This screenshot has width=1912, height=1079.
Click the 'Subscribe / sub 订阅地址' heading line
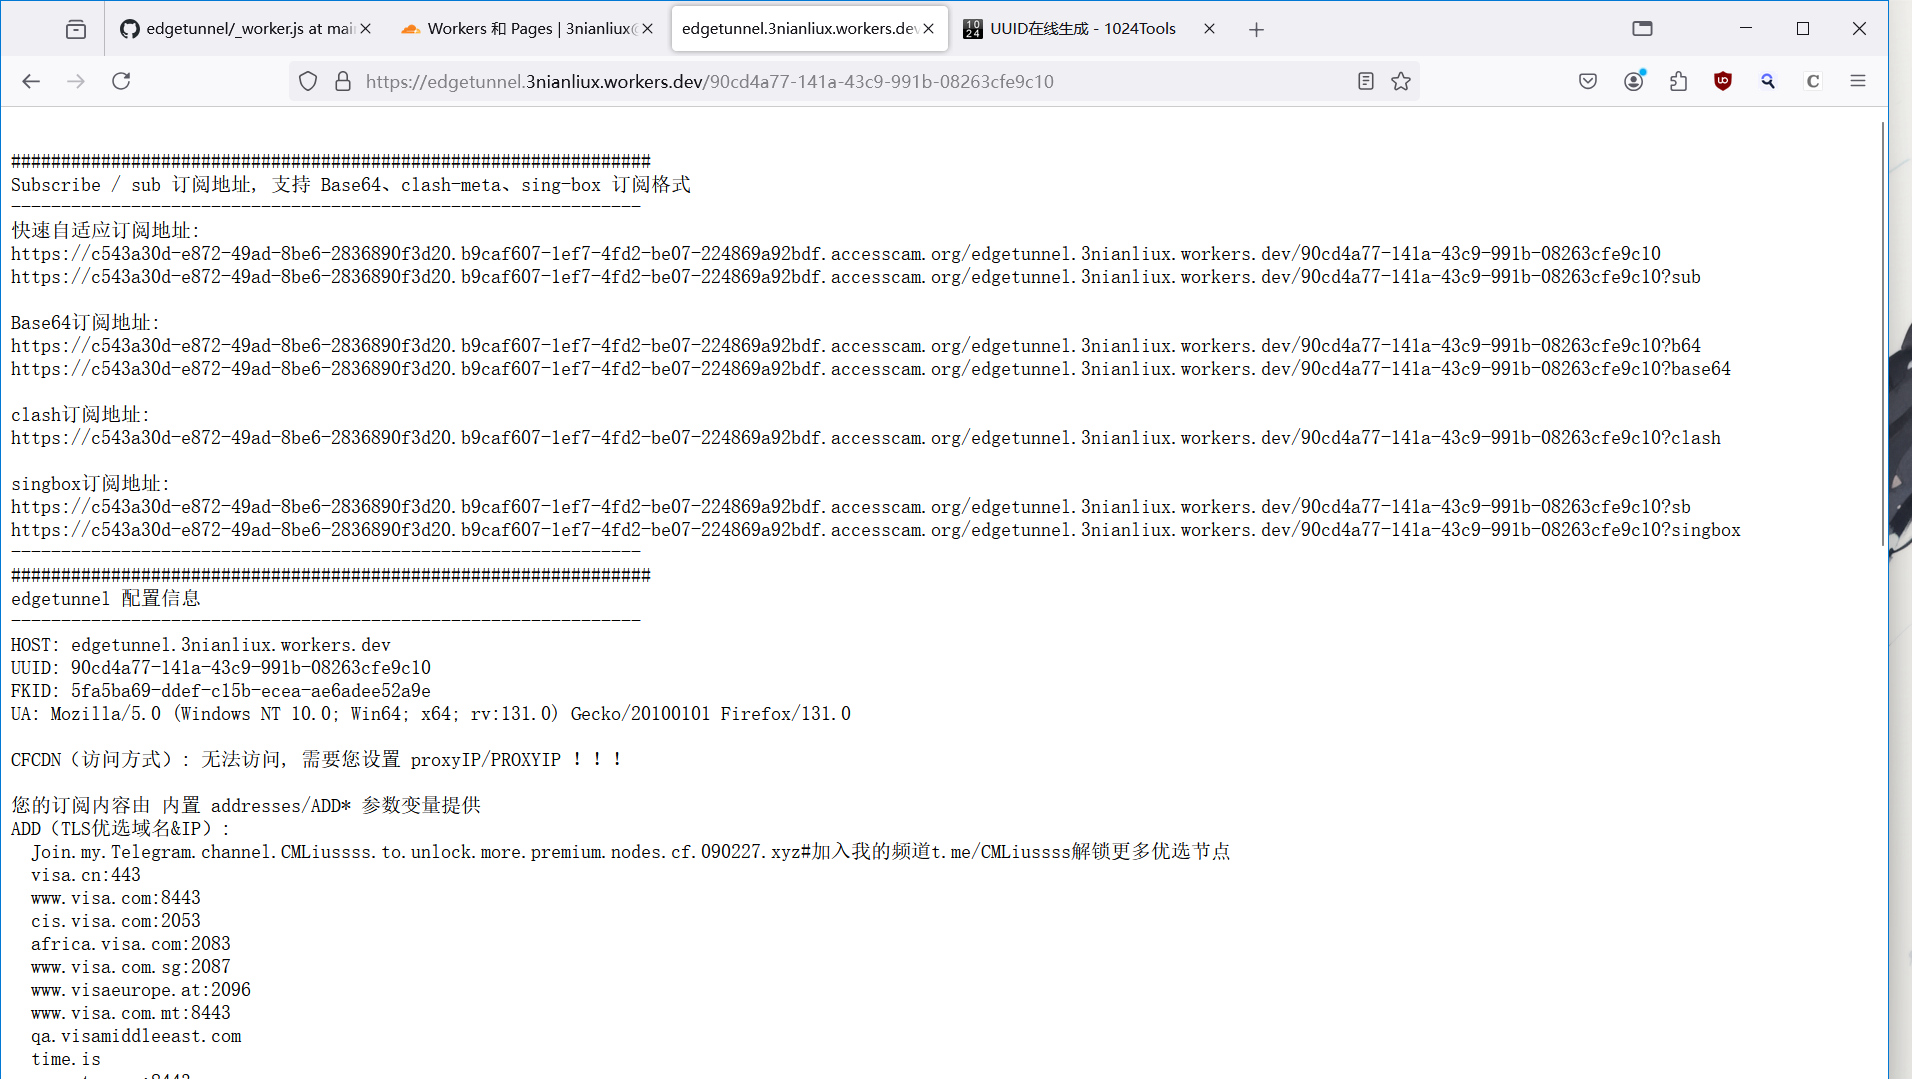351,185
